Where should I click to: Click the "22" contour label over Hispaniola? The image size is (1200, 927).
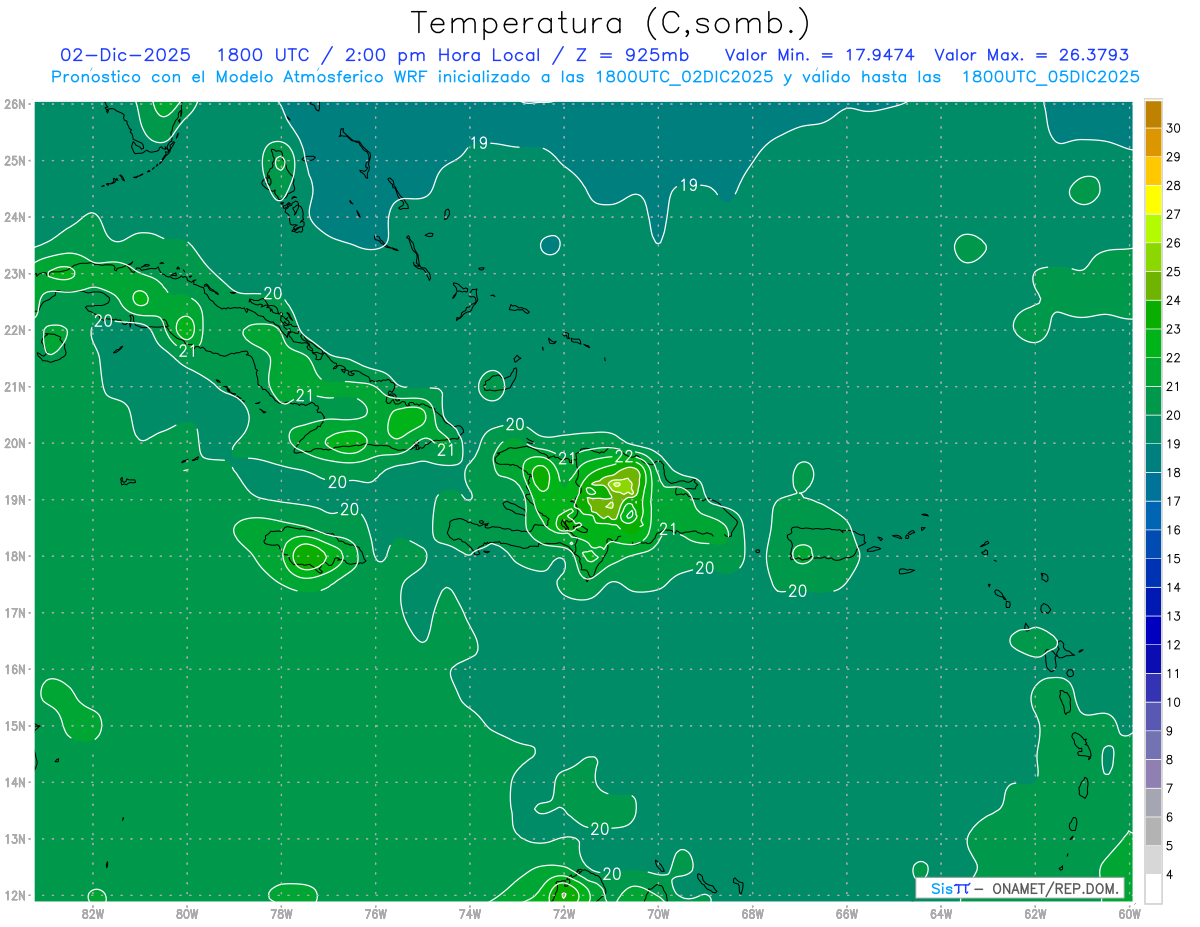tap(625, 456)
